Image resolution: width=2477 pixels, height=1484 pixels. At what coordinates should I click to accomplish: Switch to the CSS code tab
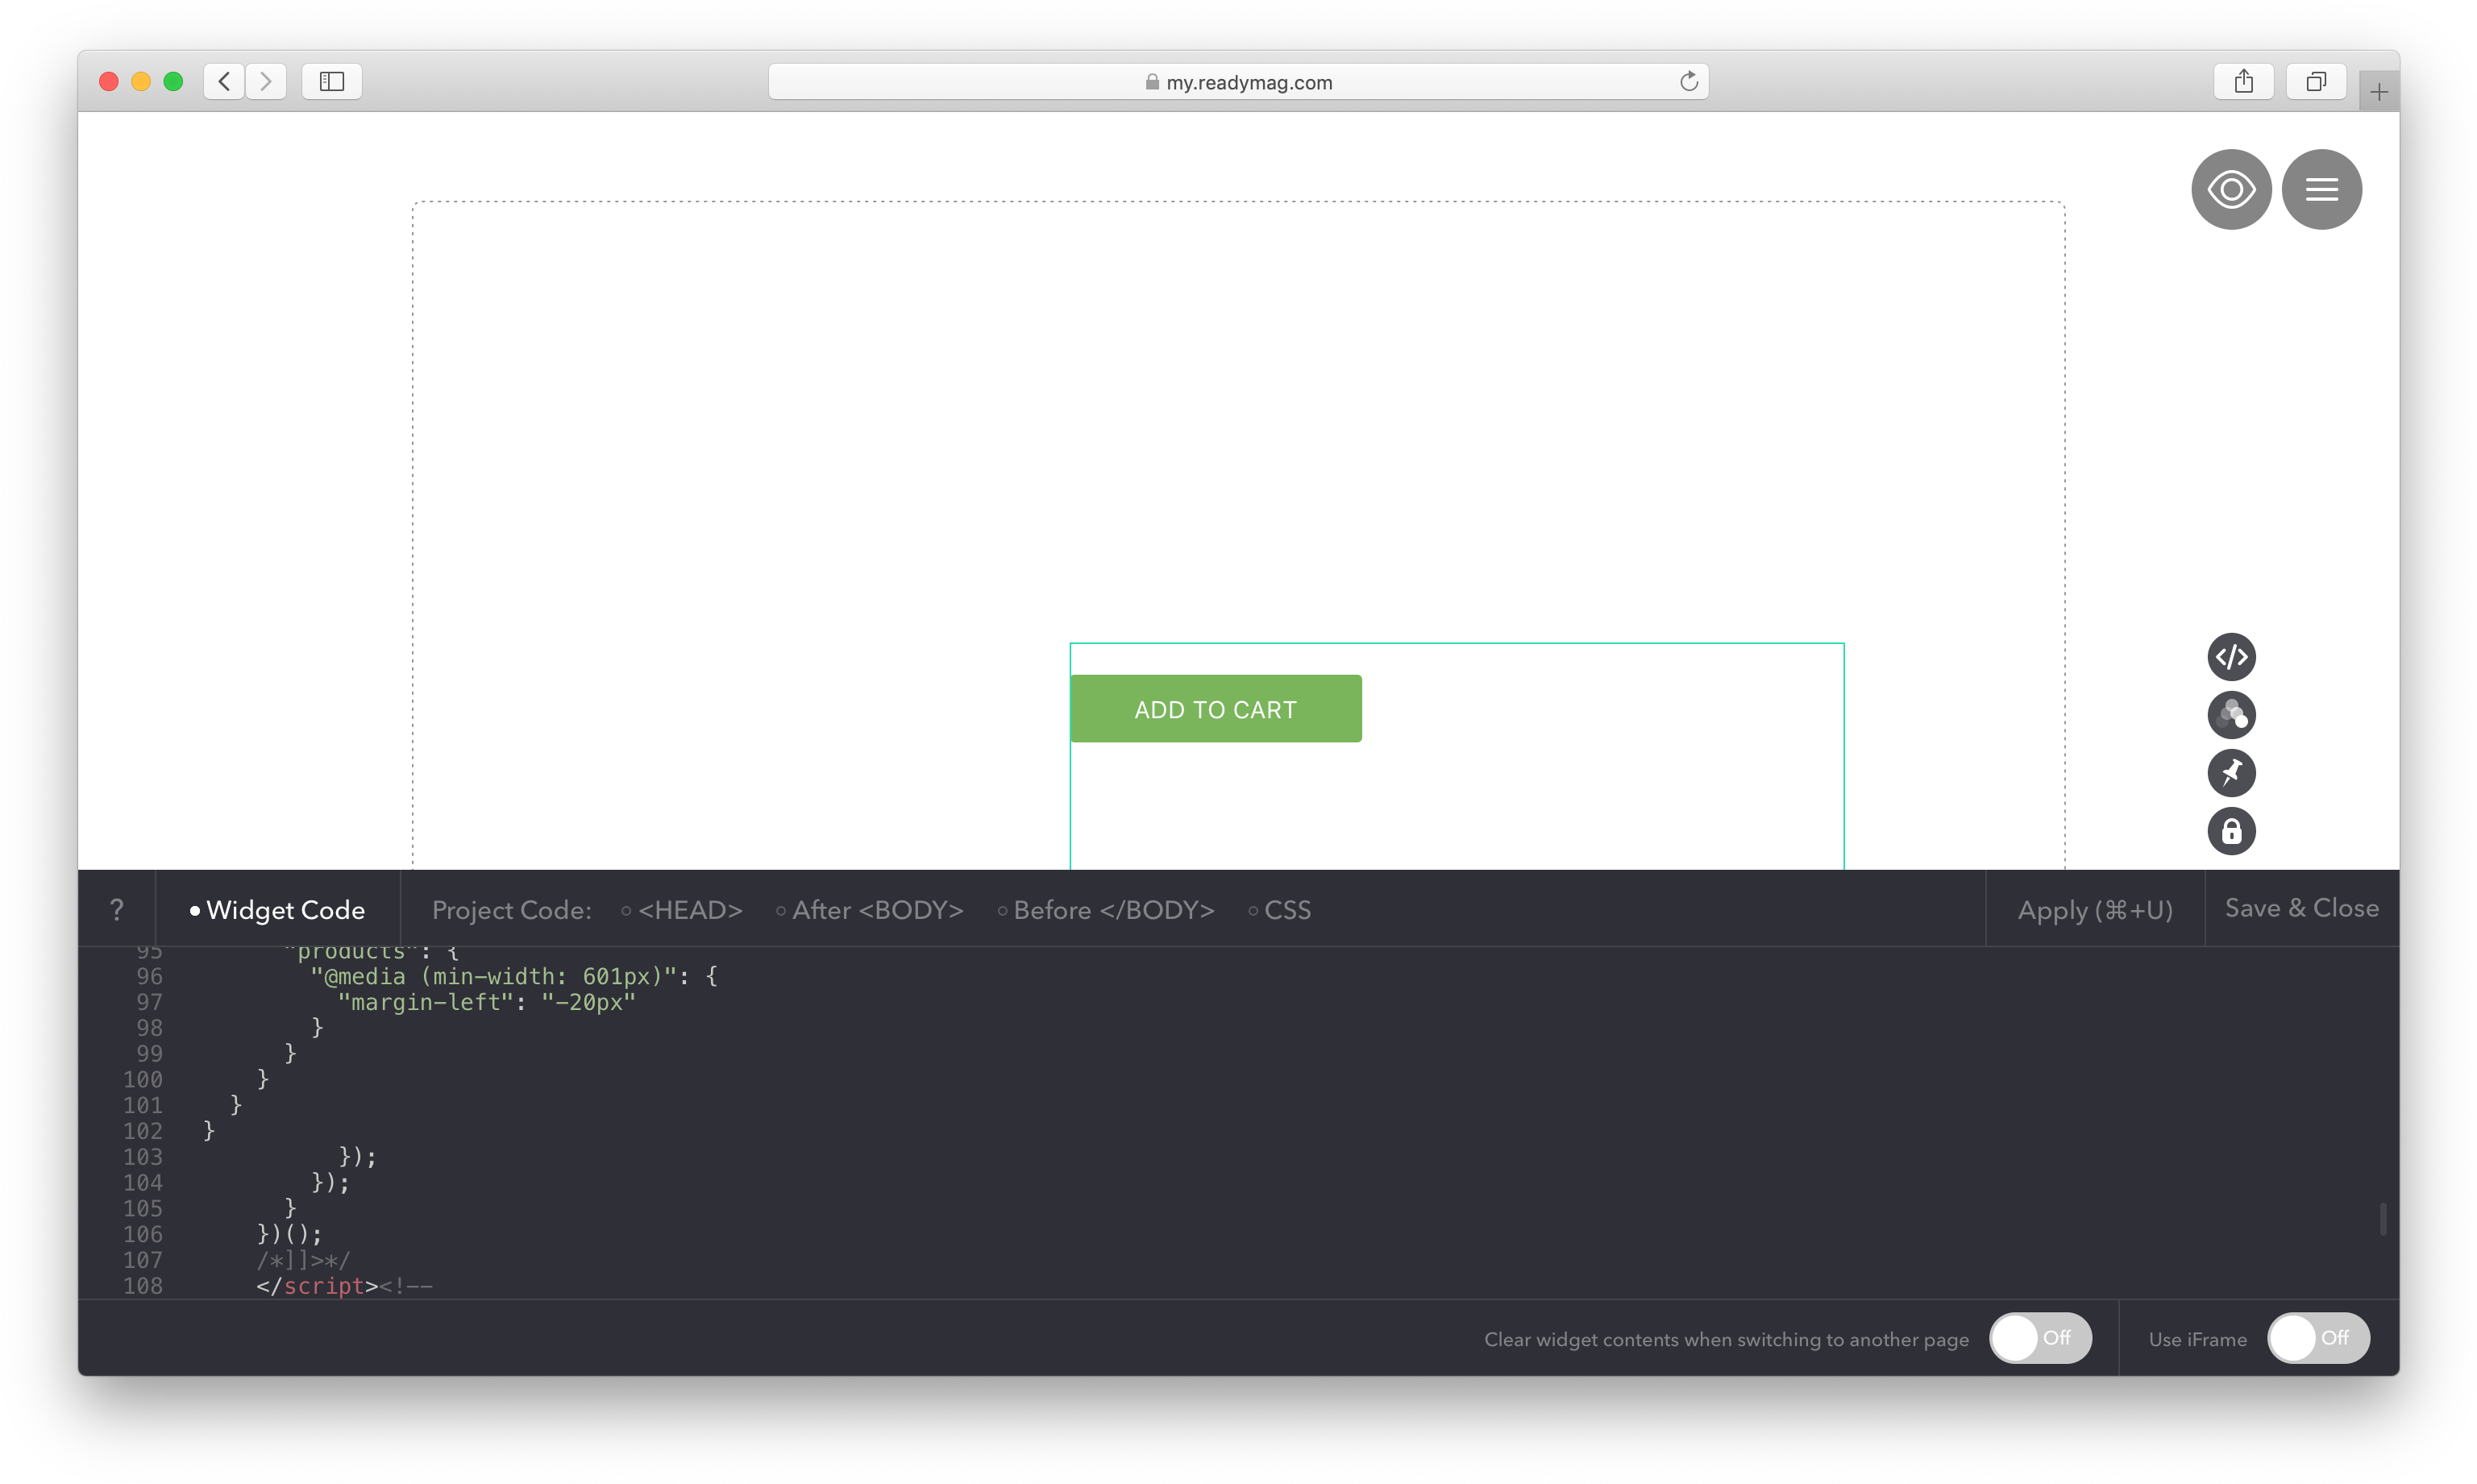coord(1279,910)
